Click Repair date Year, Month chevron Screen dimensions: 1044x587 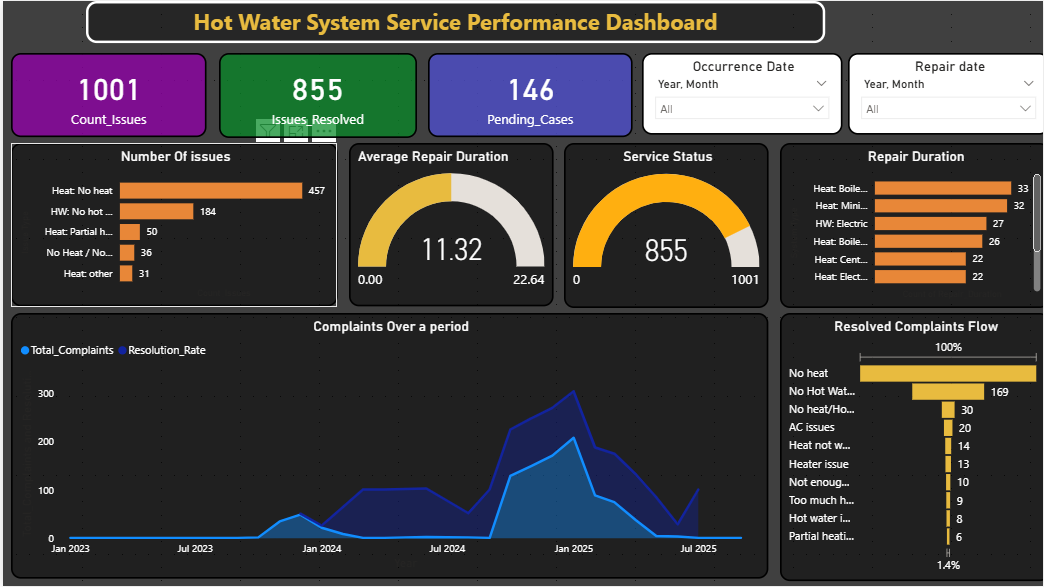1027,85
